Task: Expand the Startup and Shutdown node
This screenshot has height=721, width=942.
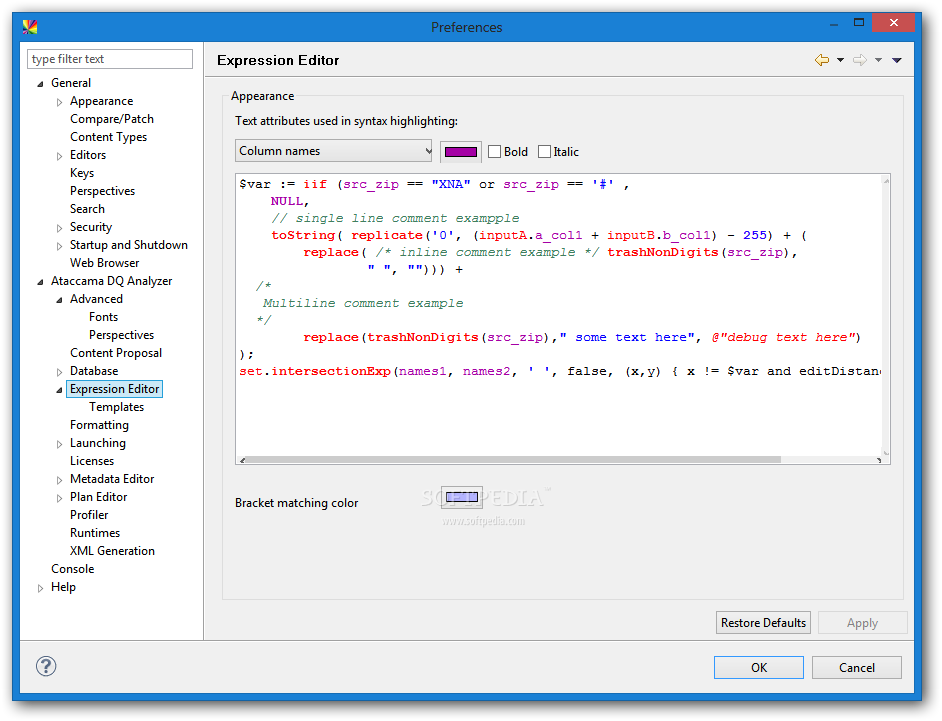Action: (59, 246)
